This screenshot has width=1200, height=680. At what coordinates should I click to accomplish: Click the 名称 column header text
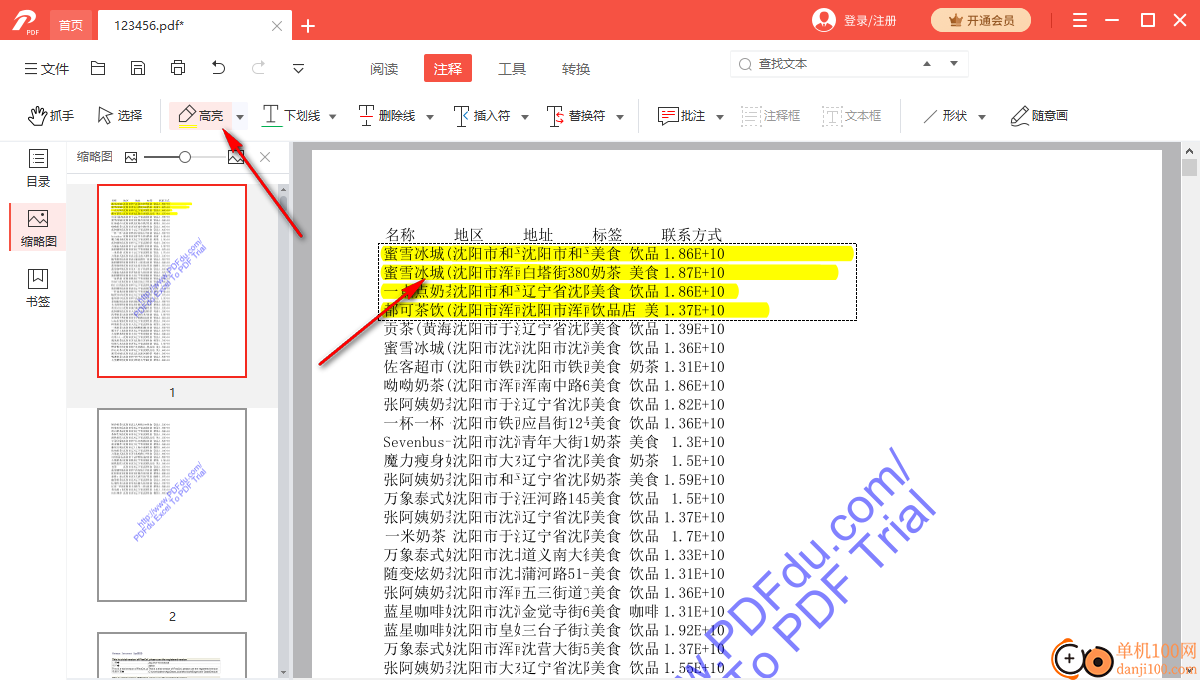[x=400, y=235]
